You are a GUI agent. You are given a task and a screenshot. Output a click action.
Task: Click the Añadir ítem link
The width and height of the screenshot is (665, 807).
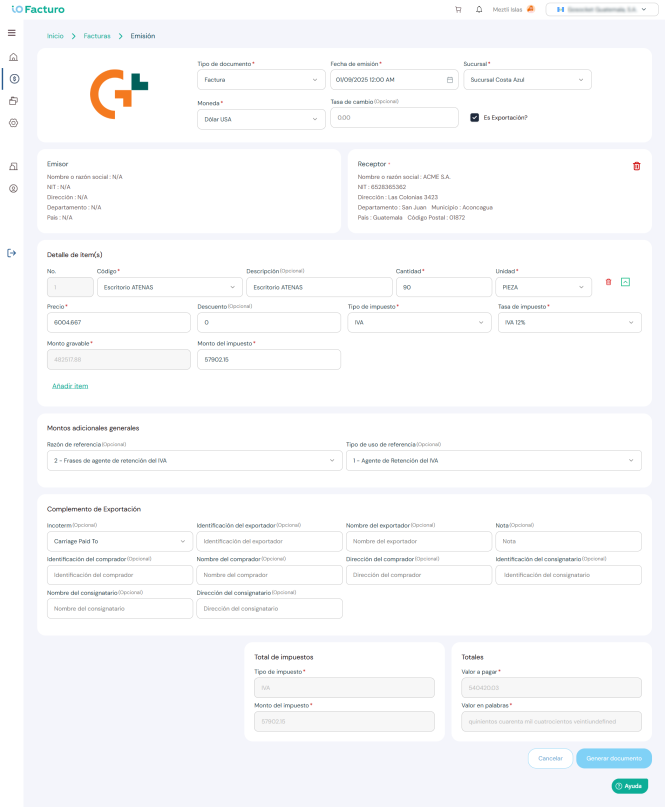coord(70,386)
